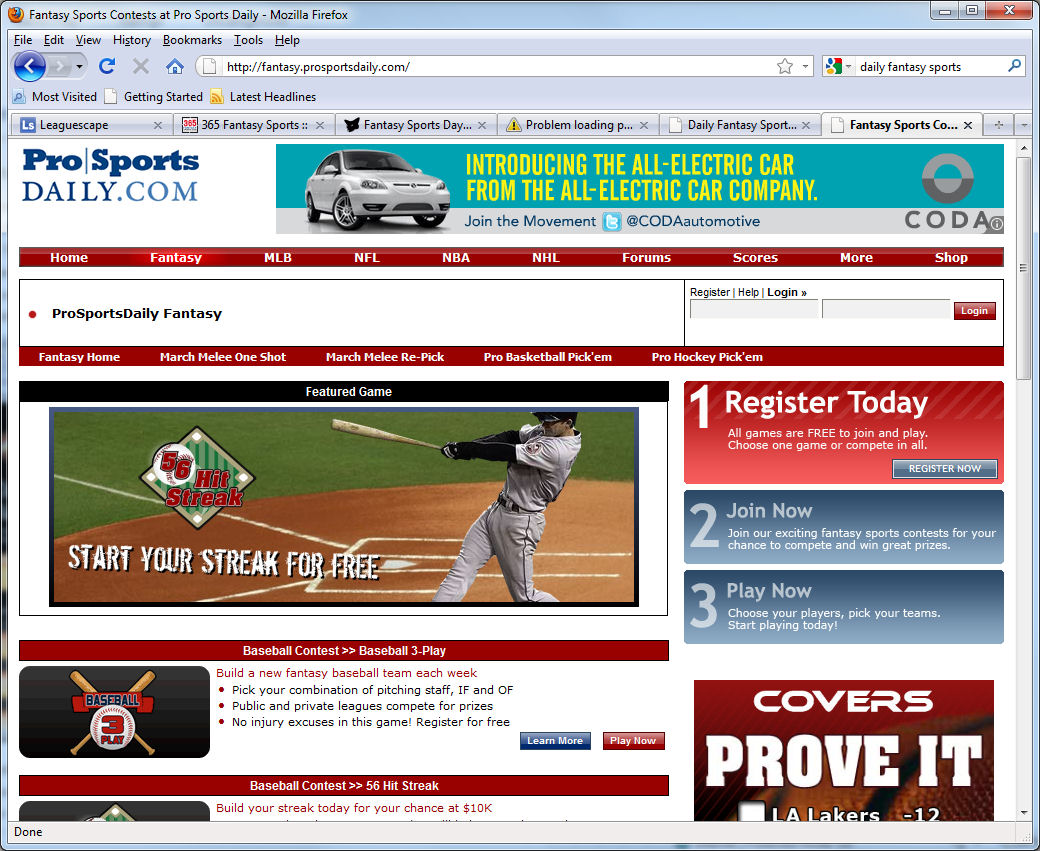Click the search magnifier icon
The width and height of the screenshot is (1040, 851).
pos(1014,66)
